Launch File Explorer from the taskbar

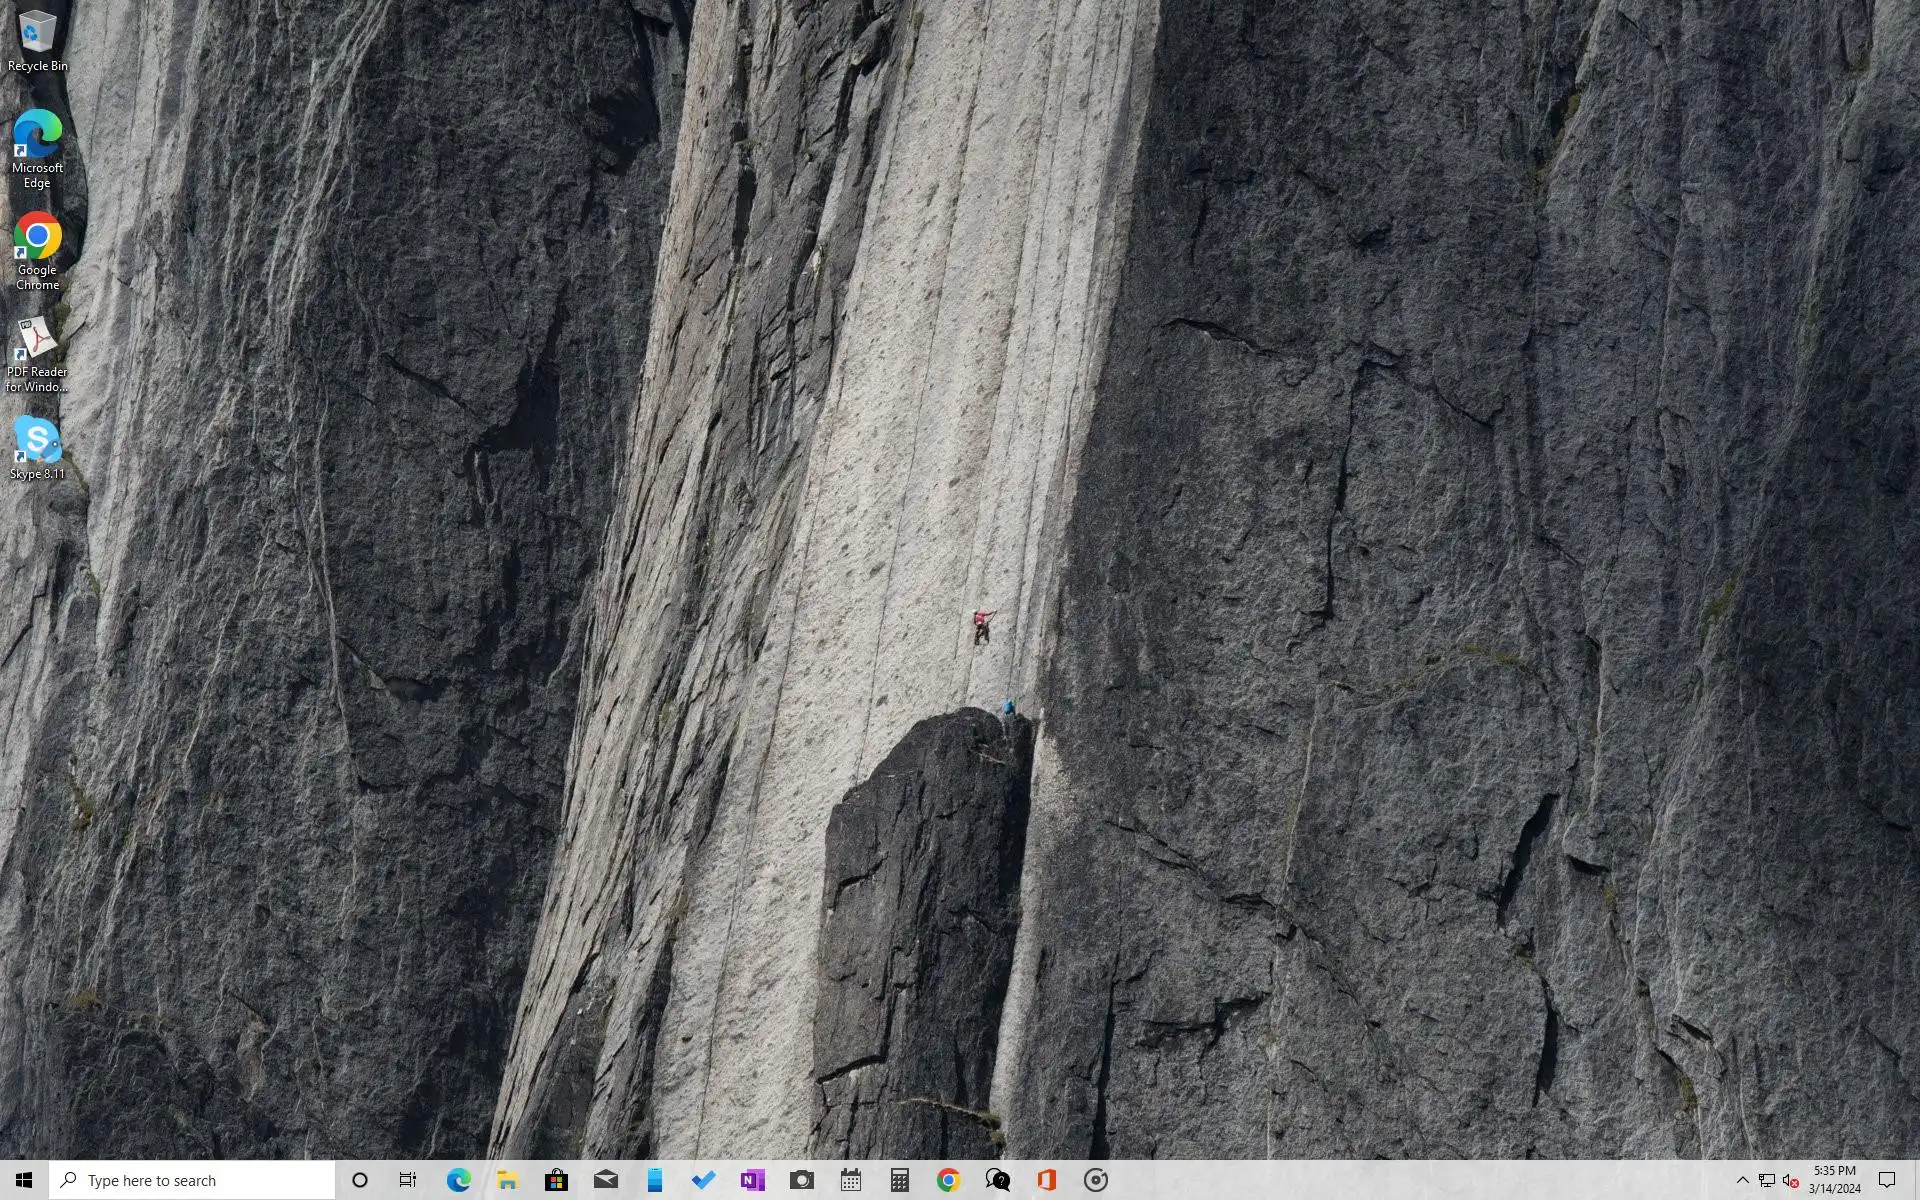[507, 1180]
